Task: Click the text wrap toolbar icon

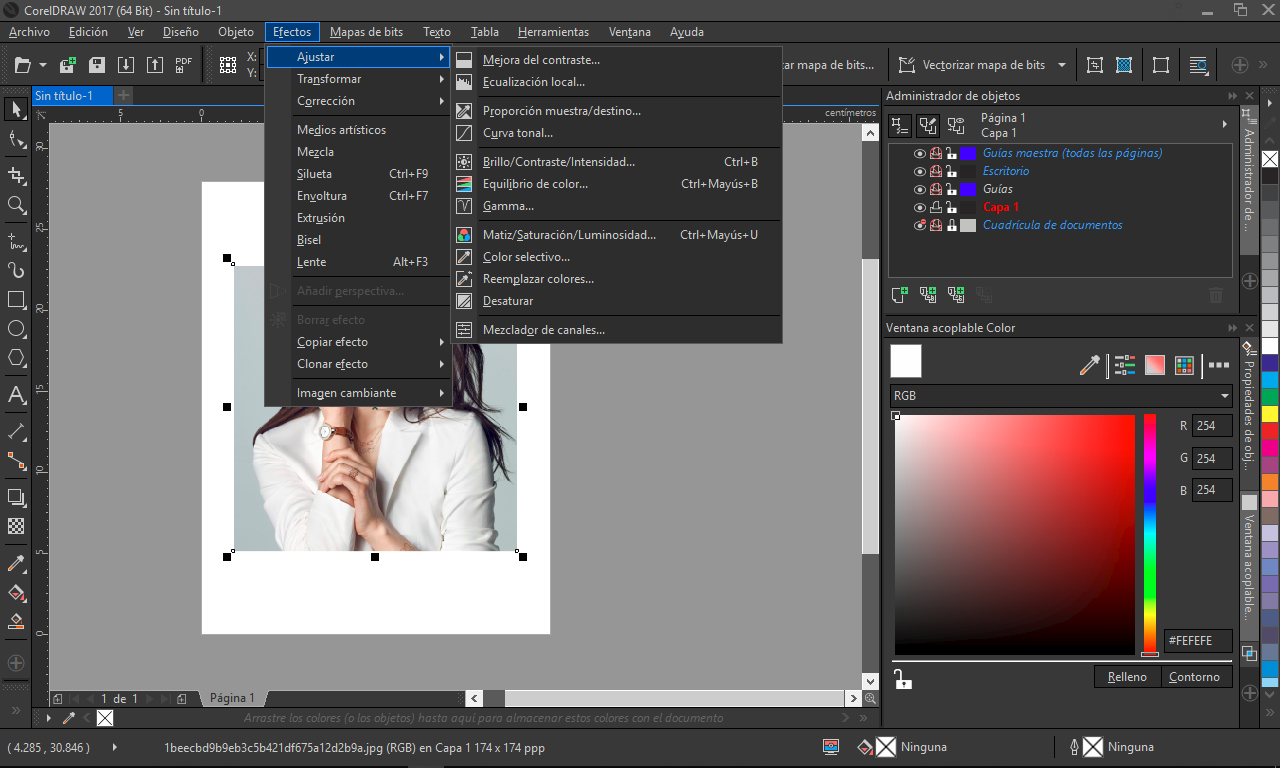Action: coord(1197,65)
